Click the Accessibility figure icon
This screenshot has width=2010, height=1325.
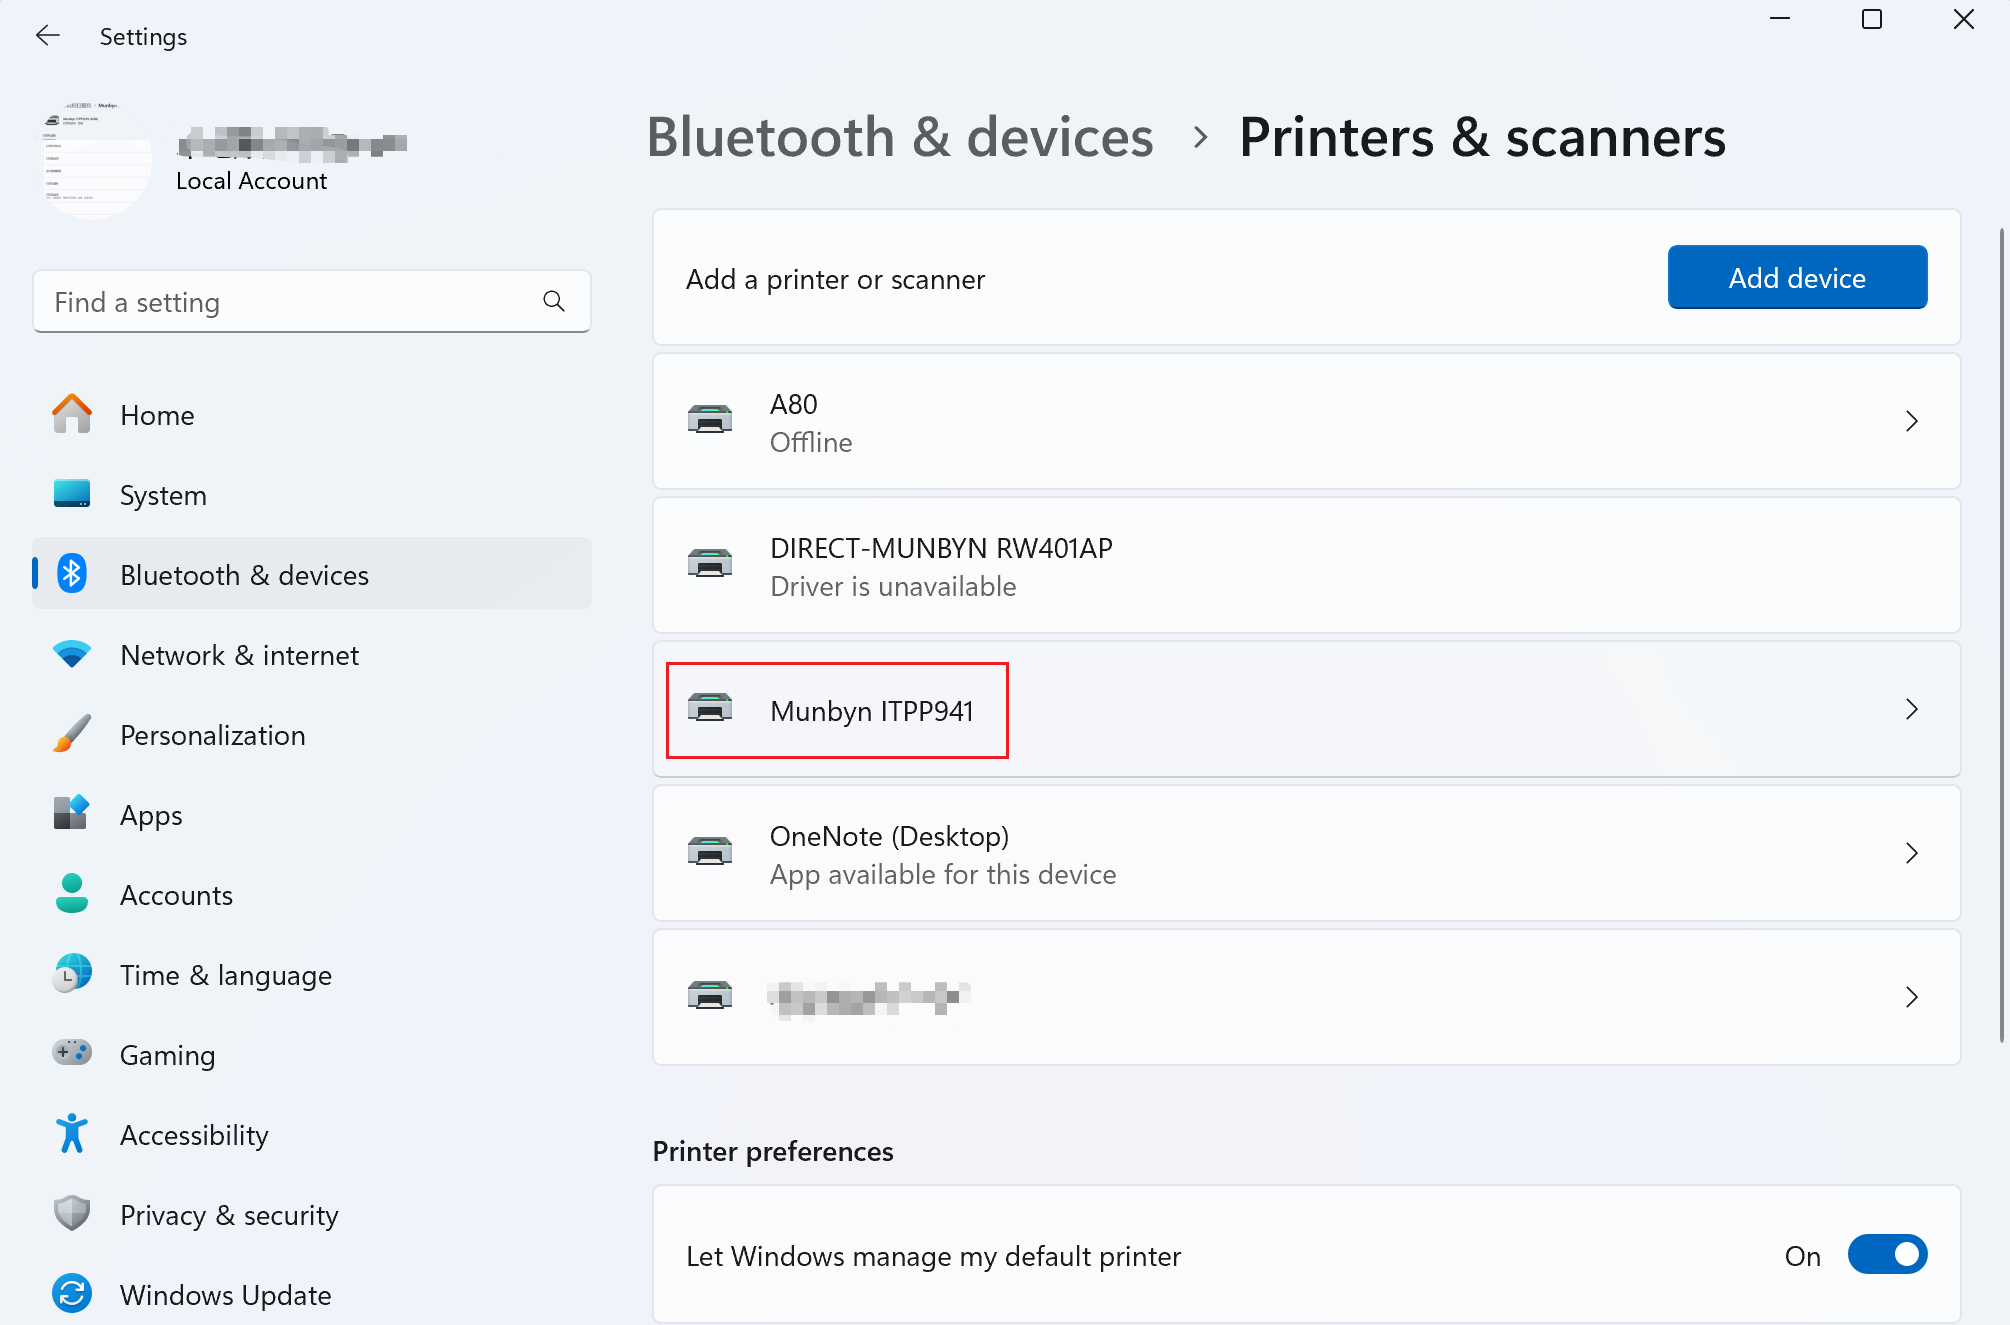coord(72,1134)
